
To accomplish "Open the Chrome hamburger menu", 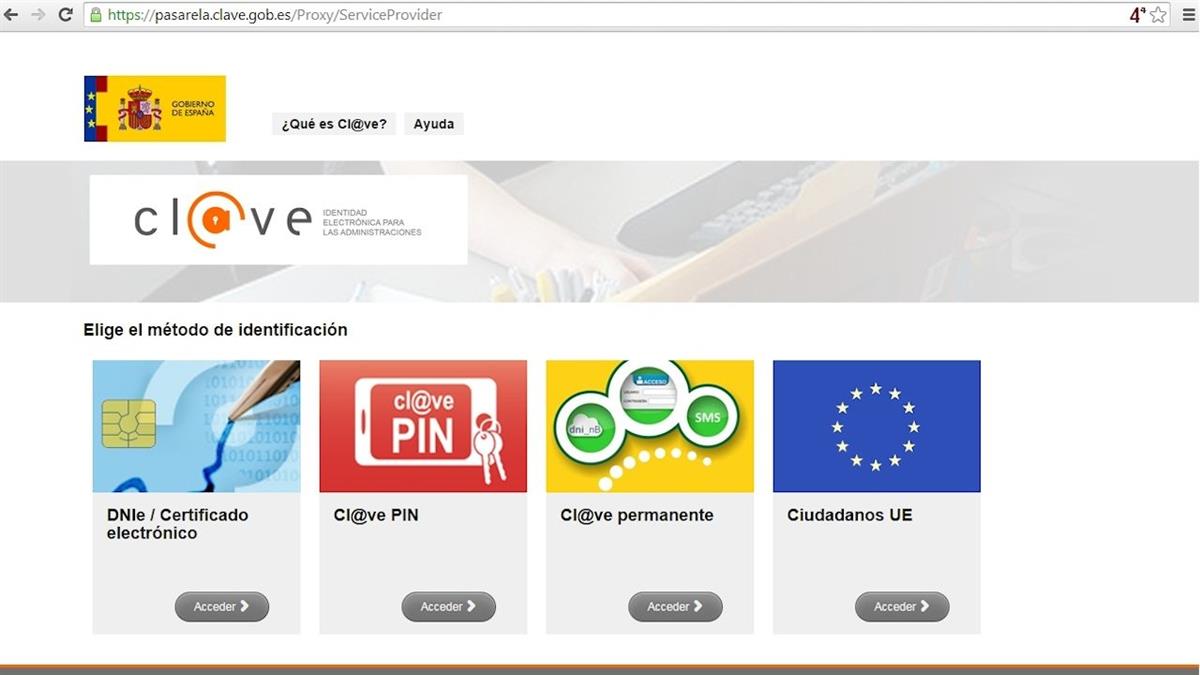I will [x=1186, y=15].
